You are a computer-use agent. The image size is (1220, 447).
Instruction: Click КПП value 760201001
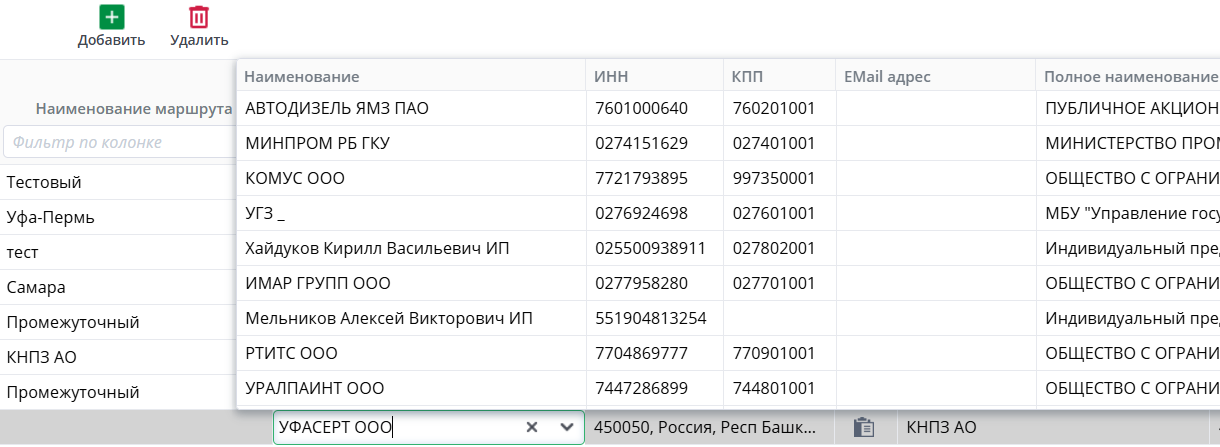coord(773,108)
